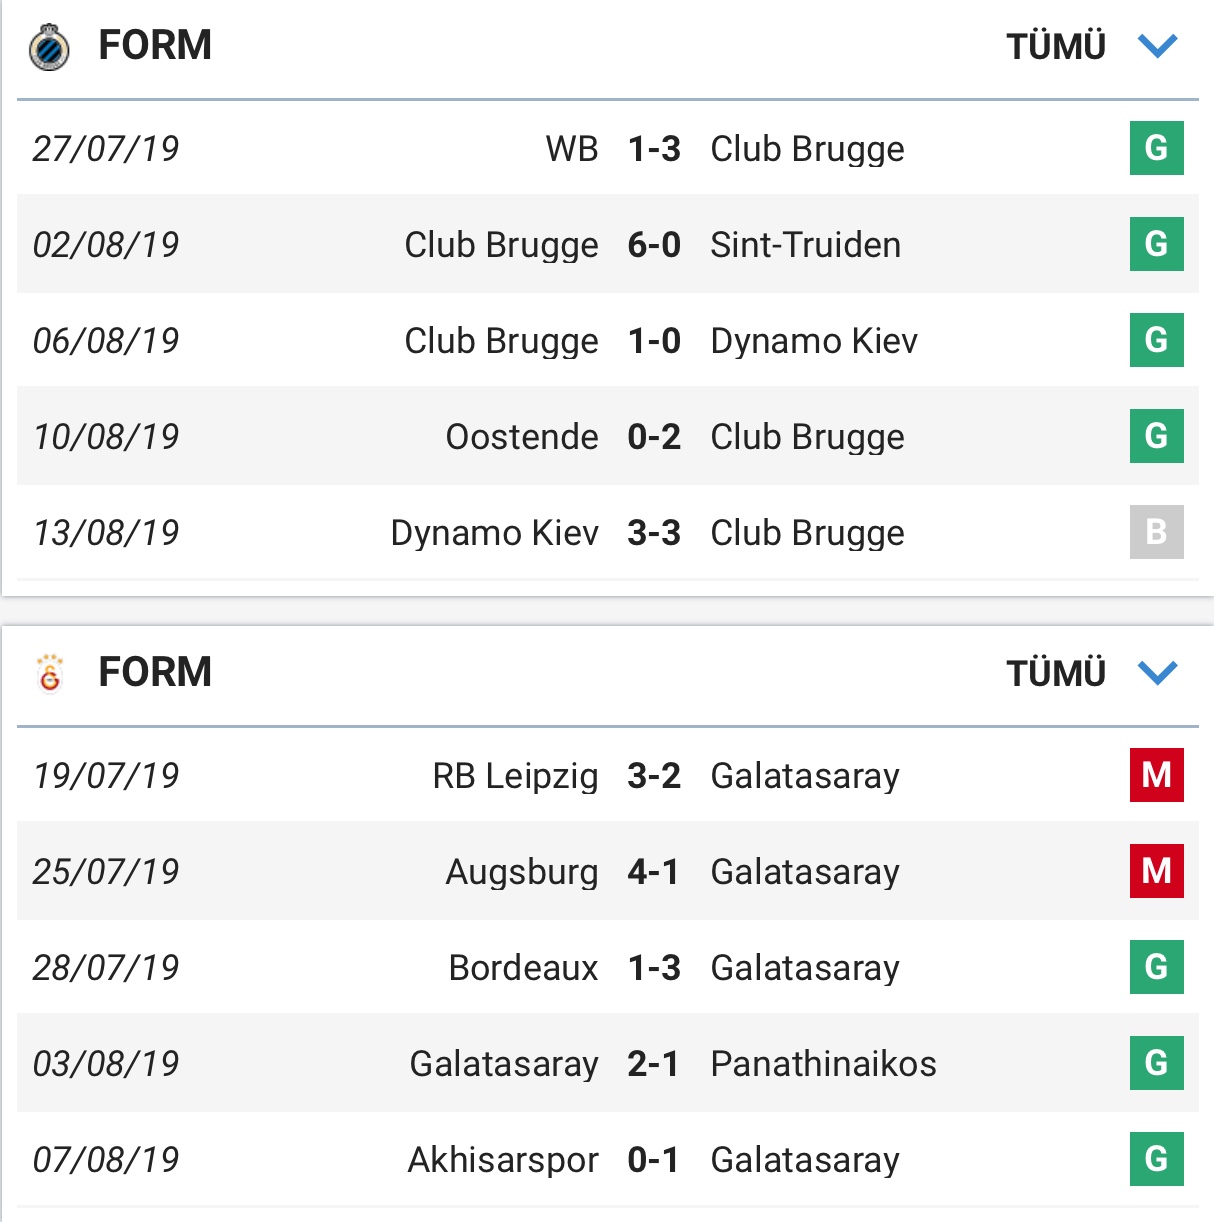Click the grey B draw badge
The width and height of the screenshot is (1214, 1222).
click(x=1156, y=532)
